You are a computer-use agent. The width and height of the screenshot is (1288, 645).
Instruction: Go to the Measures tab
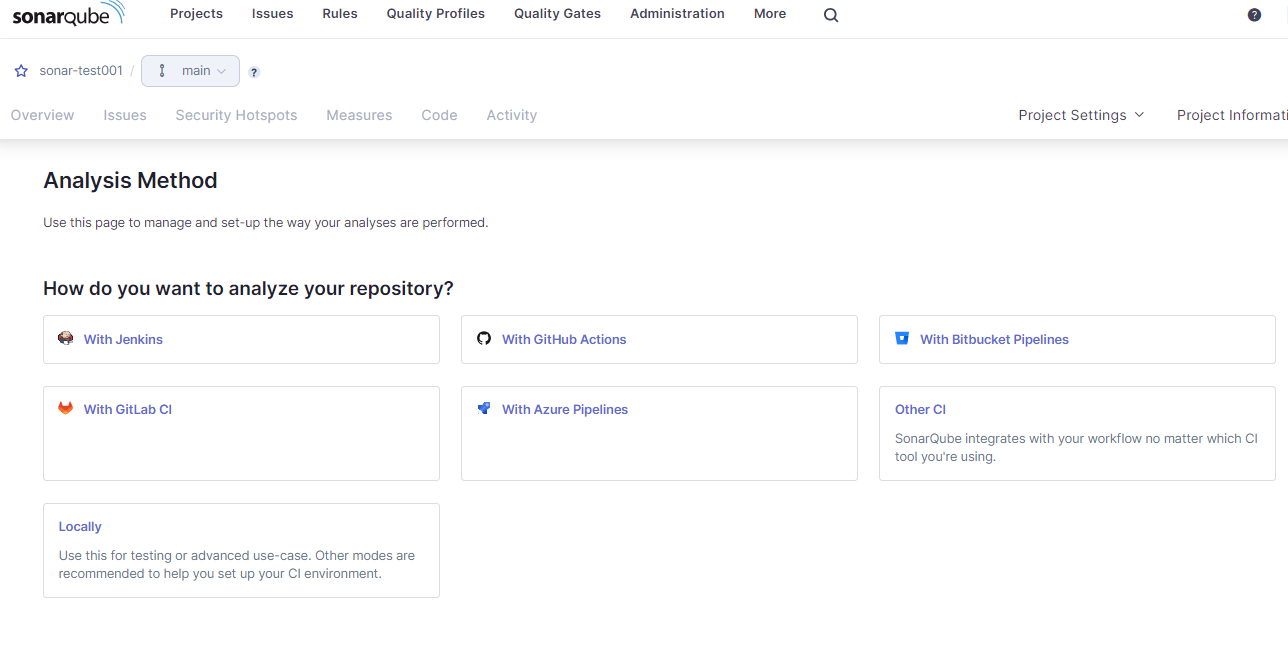point(359,115)
